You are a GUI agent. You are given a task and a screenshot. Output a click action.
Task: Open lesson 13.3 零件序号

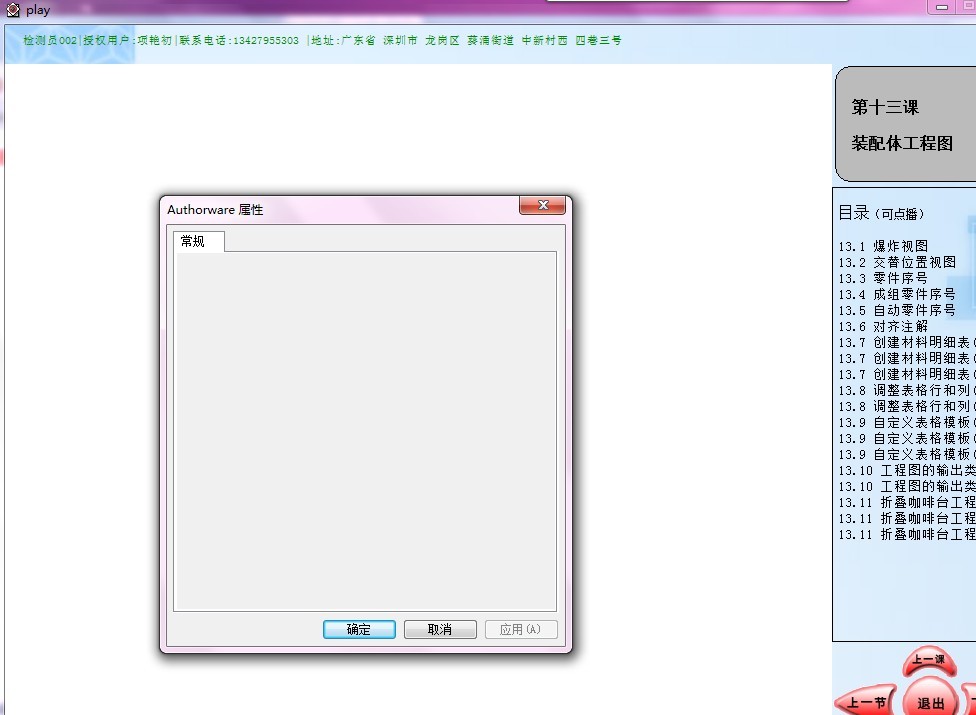tap(883, 278)
